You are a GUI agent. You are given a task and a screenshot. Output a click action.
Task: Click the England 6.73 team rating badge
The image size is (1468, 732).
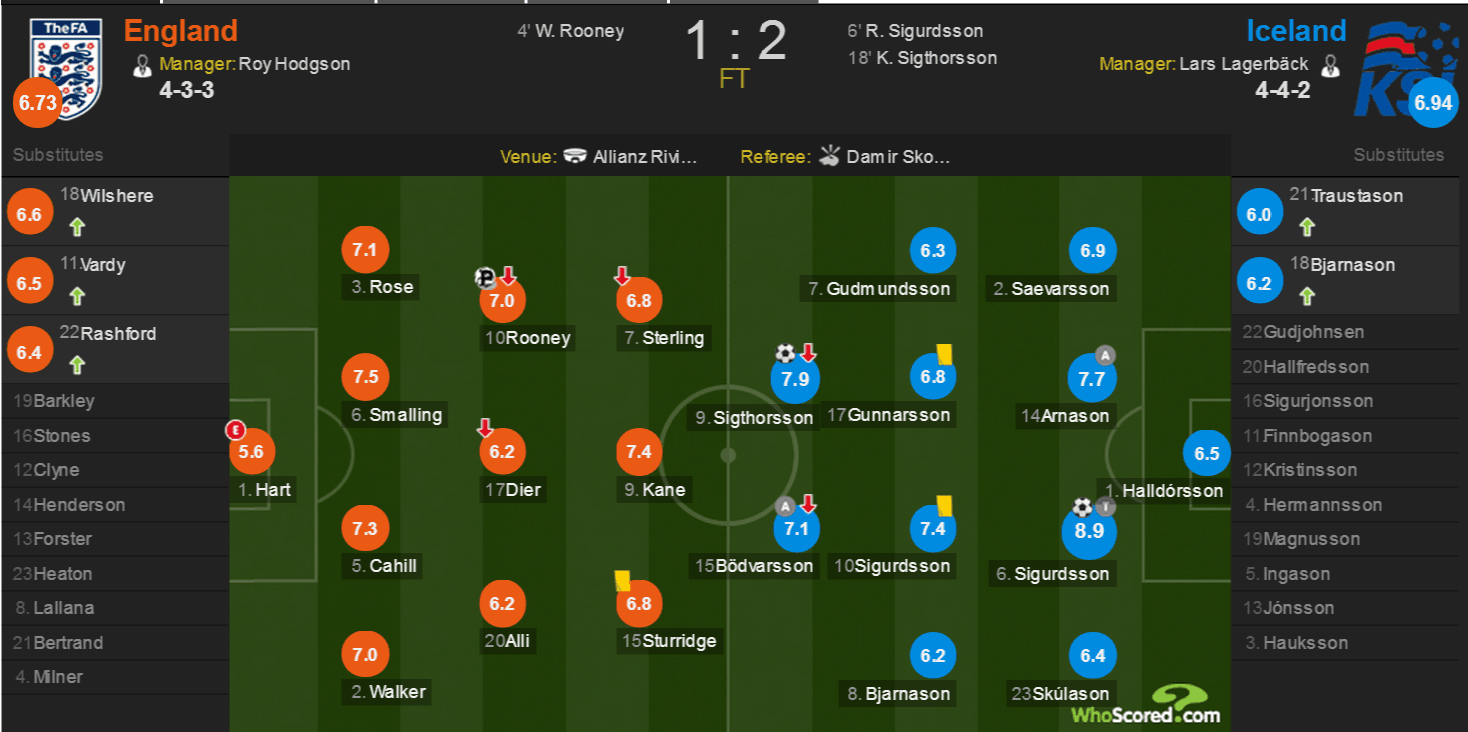pos(39,103)
